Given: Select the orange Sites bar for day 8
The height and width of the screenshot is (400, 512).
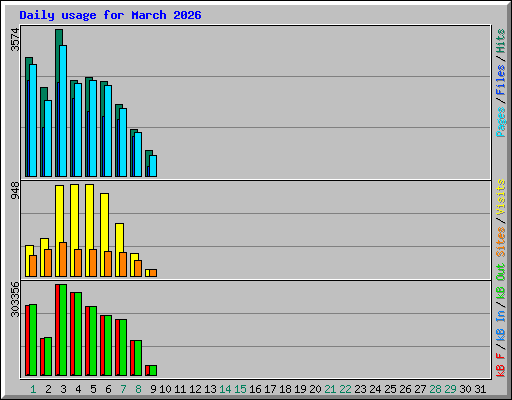Looking at the screenshot, I should pyautogui.click(x=138, y=269).
